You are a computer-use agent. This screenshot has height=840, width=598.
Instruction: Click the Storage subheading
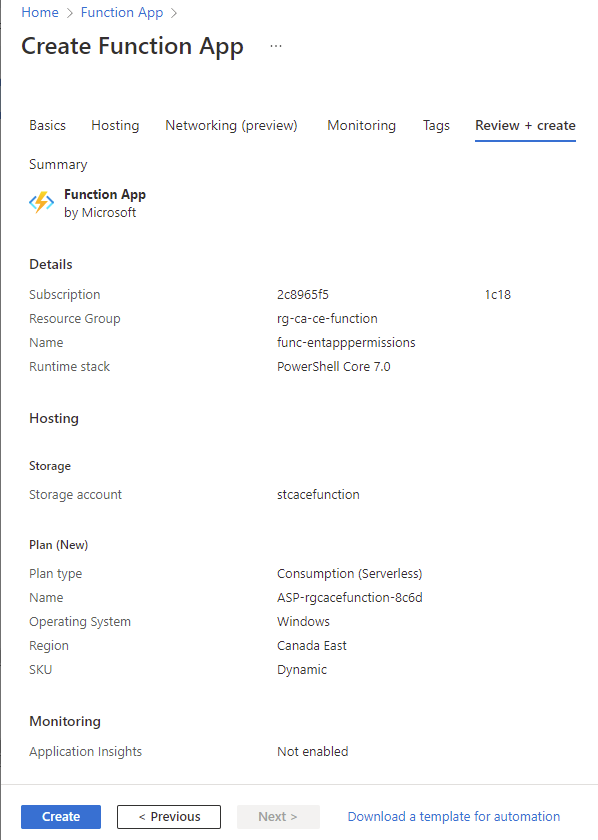[50, 466]
